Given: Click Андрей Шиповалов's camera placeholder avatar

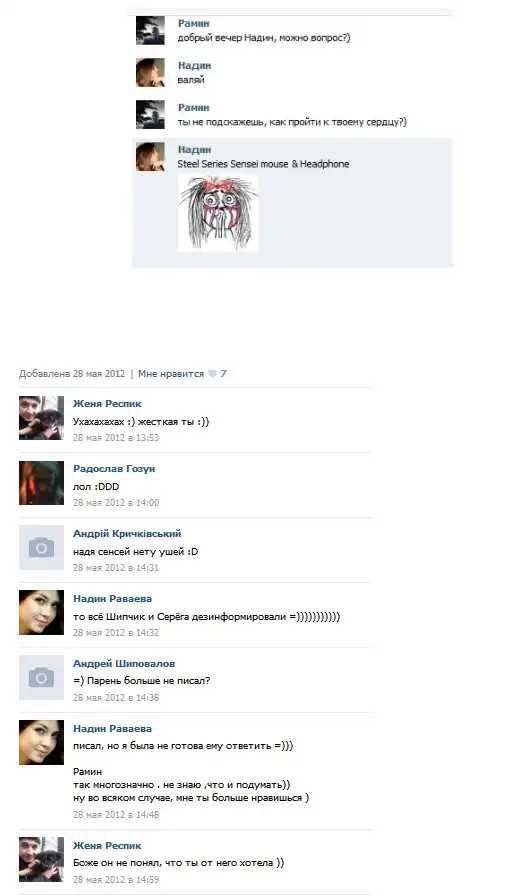Looking at the screenshot, I should tap(41, 678).
